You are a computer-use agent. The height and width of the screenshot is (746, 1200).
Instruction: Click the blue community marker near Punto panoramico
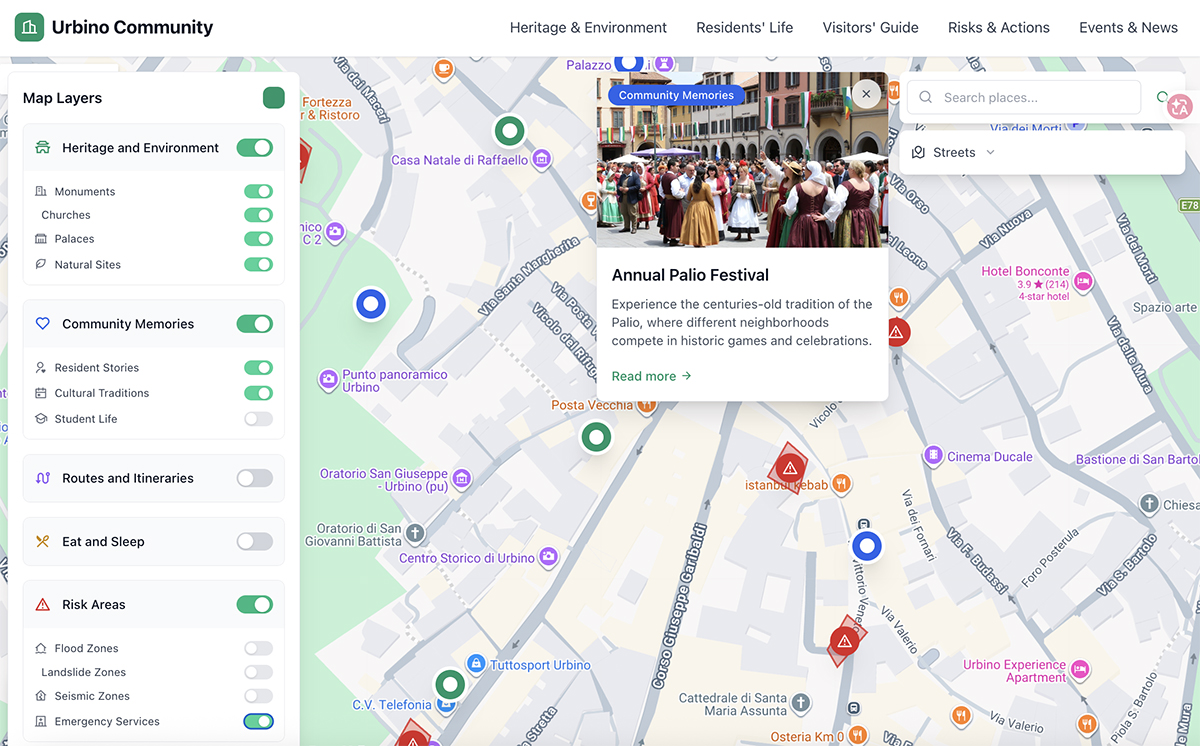[371, 303]
